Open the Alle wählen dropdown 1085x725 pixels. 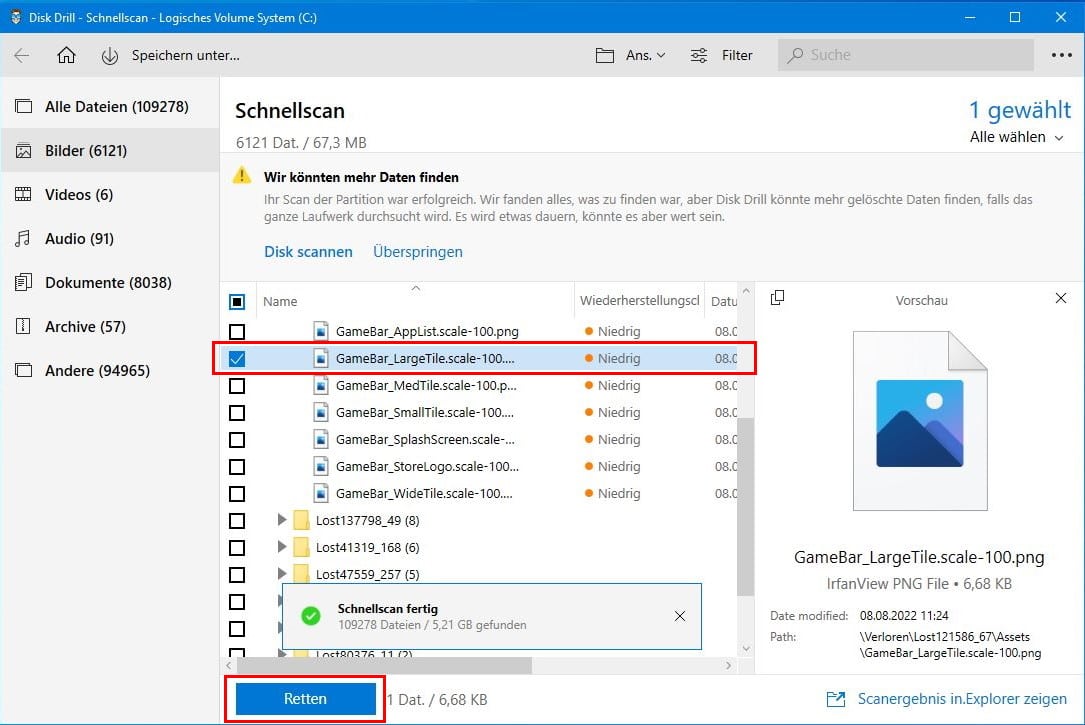pos(1016,137)
